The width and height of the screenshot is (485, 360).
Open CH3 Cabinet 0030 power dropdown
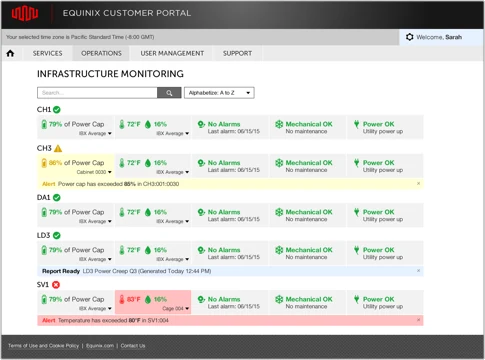(94, 172)
